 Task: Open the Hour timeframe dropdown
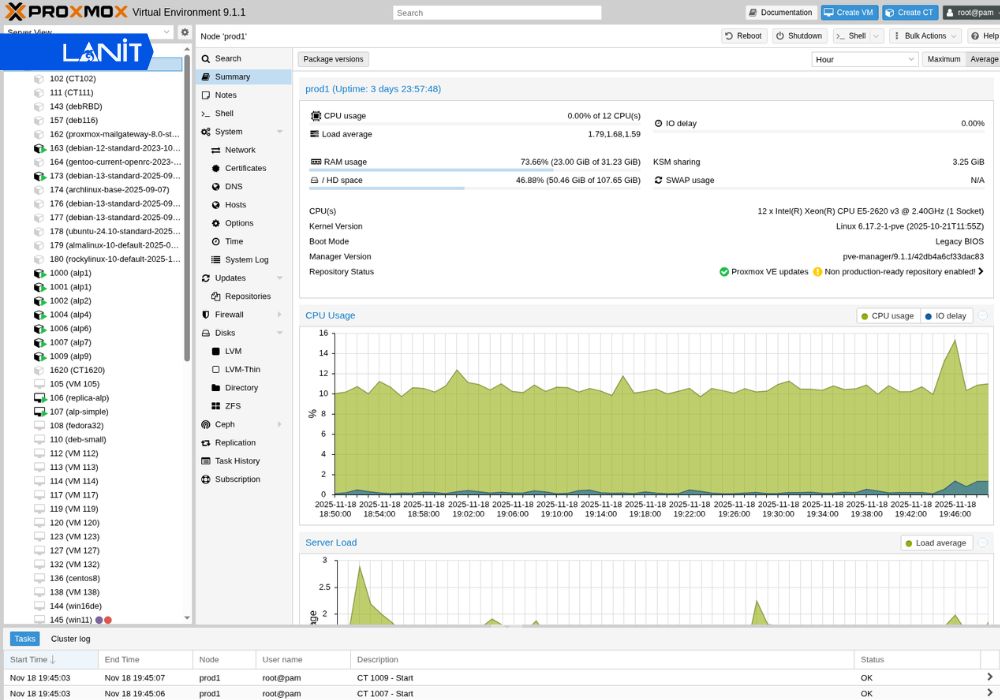click(x=864, y=59)
